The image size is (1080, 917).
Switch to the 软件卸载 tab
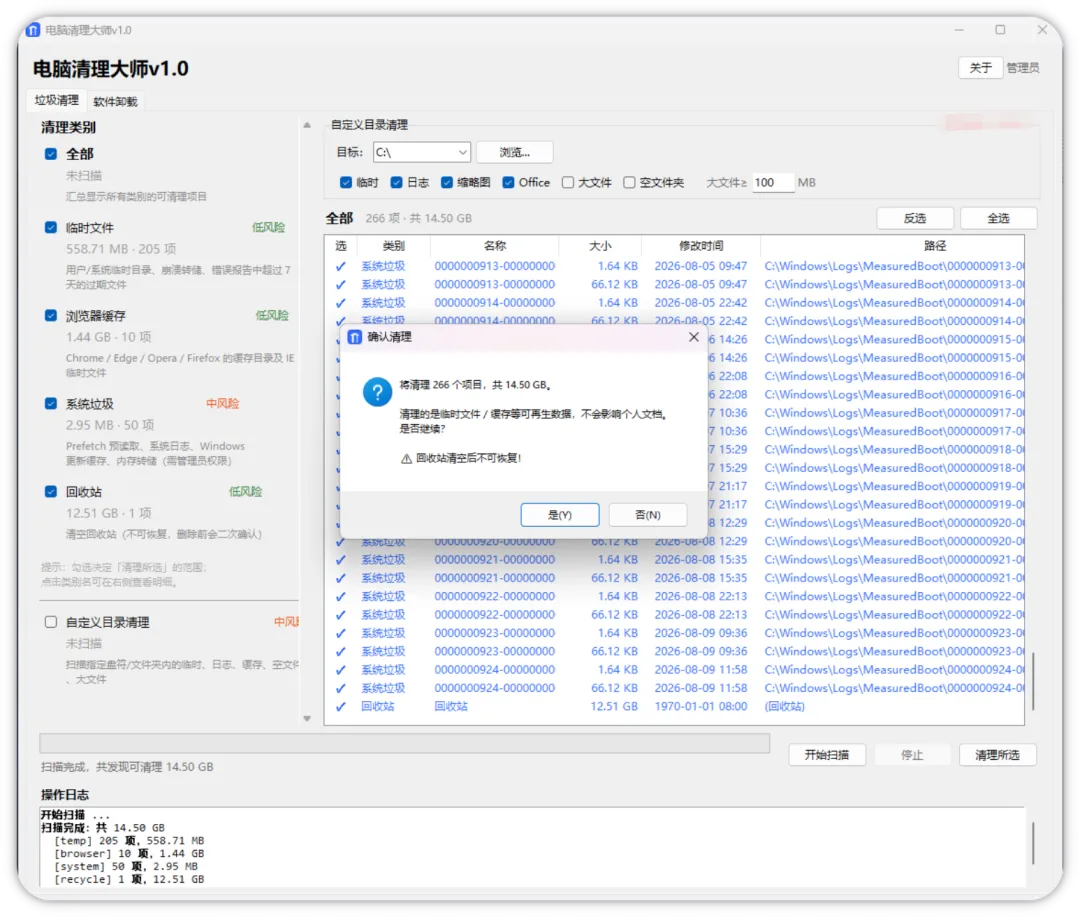[115, 101]
